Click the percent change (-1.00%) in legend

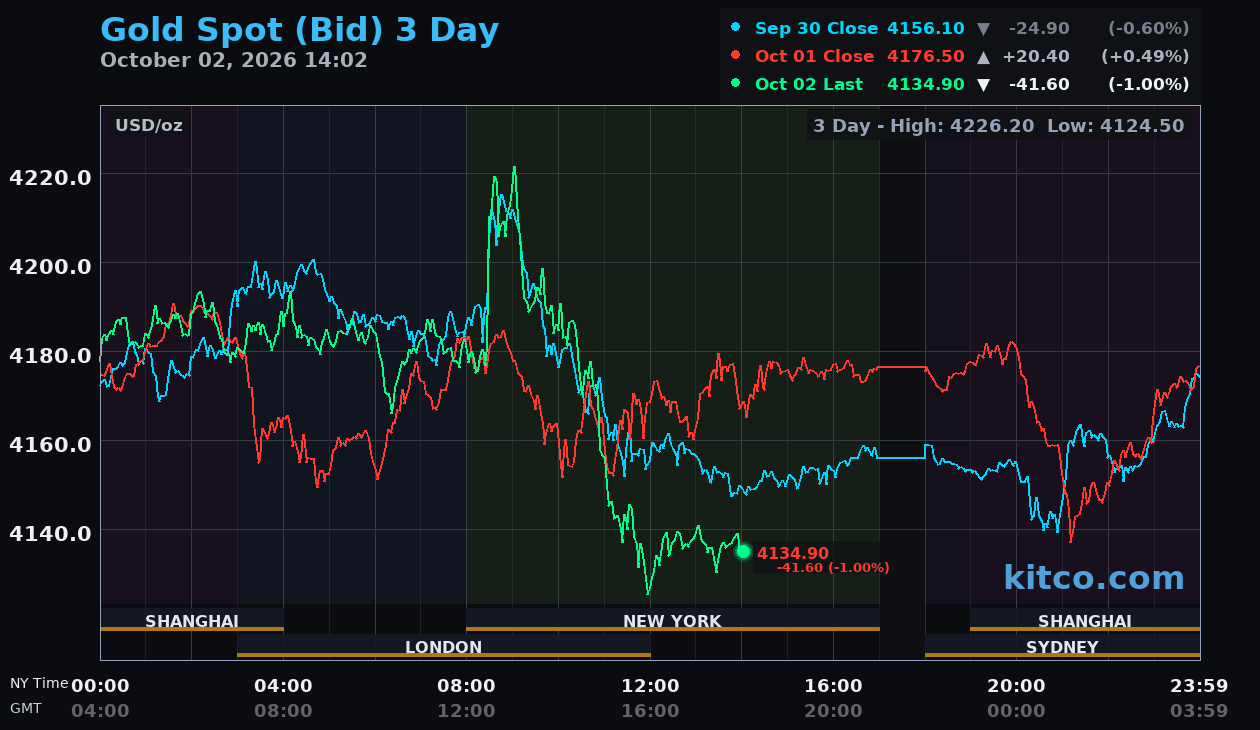tap(1149, 84)
